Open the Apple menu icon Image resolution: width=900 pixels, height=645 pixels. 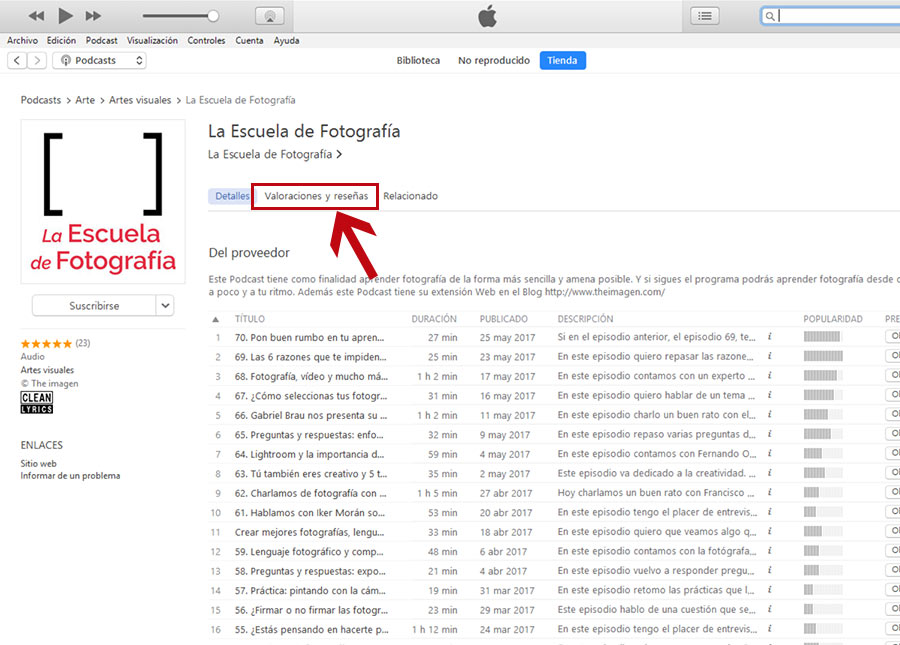pos(487,15)
